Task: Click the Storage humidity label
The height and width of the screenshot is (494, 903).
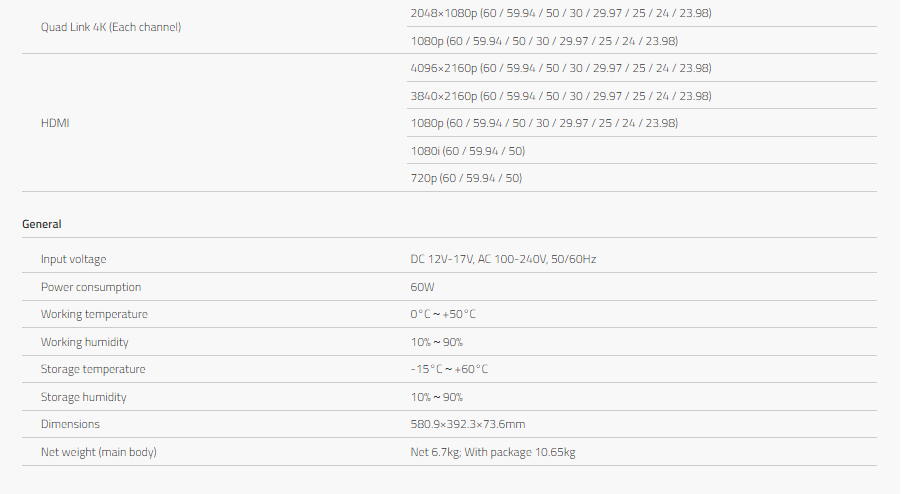Action: point(85,397)
